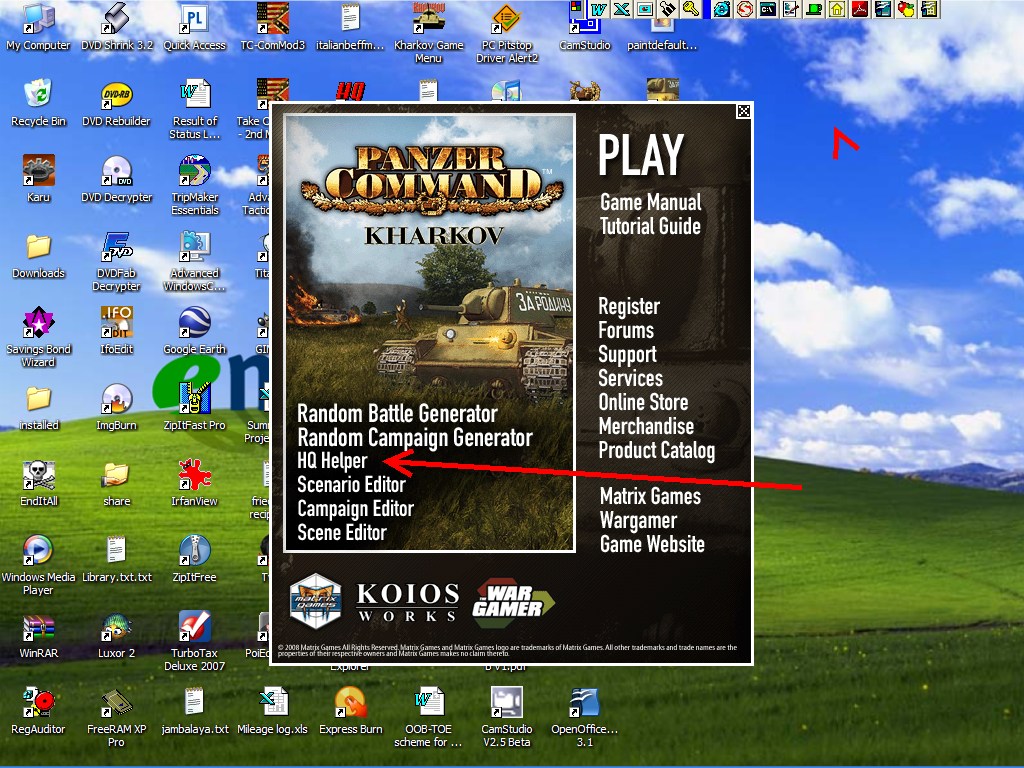Image resolution: width=1024 pixels, height=768 pixels.
Task: Open Savings Bond Wizard icon
Action: click(x=38, y=337)
